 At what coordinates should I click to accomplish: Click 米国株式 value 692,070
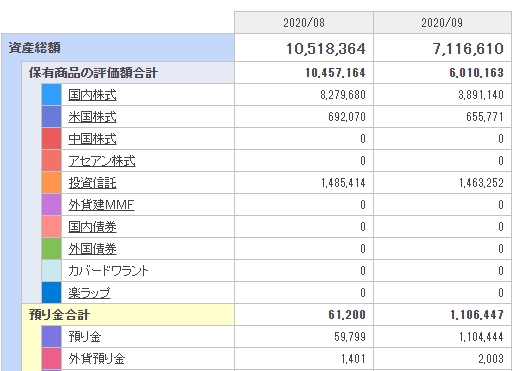(347, 117)
